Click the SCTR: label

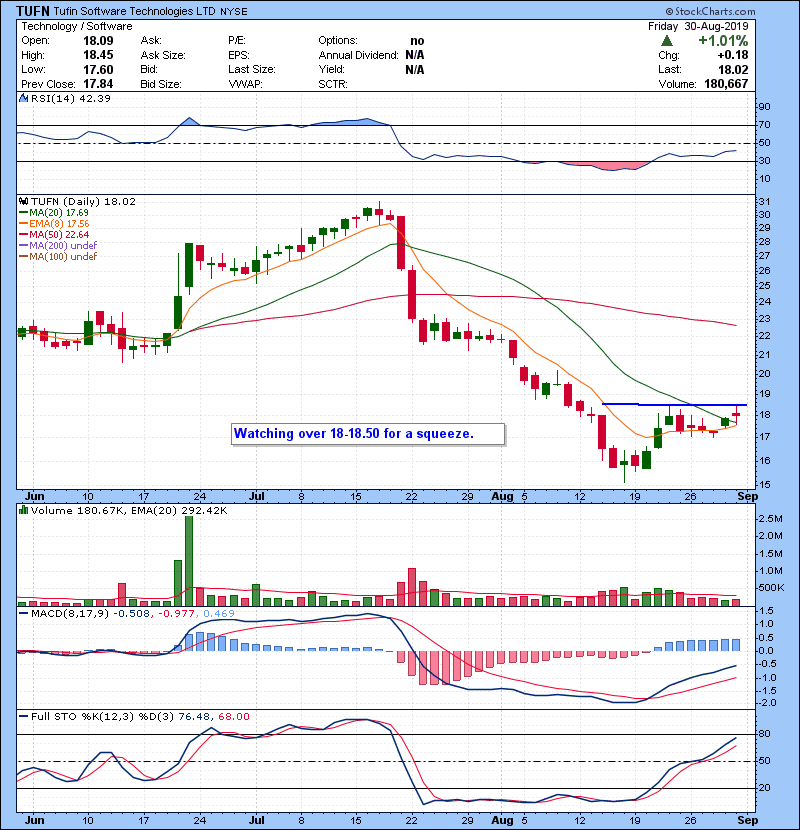point(332,84)
